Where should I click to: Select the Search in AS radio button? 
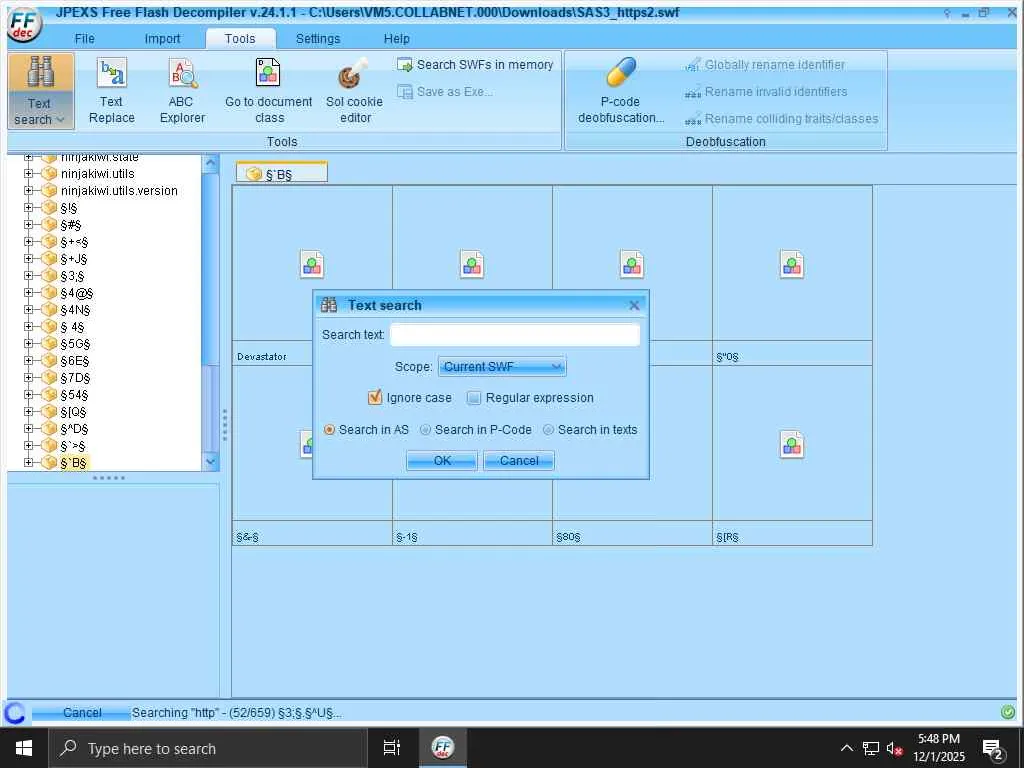329,430
